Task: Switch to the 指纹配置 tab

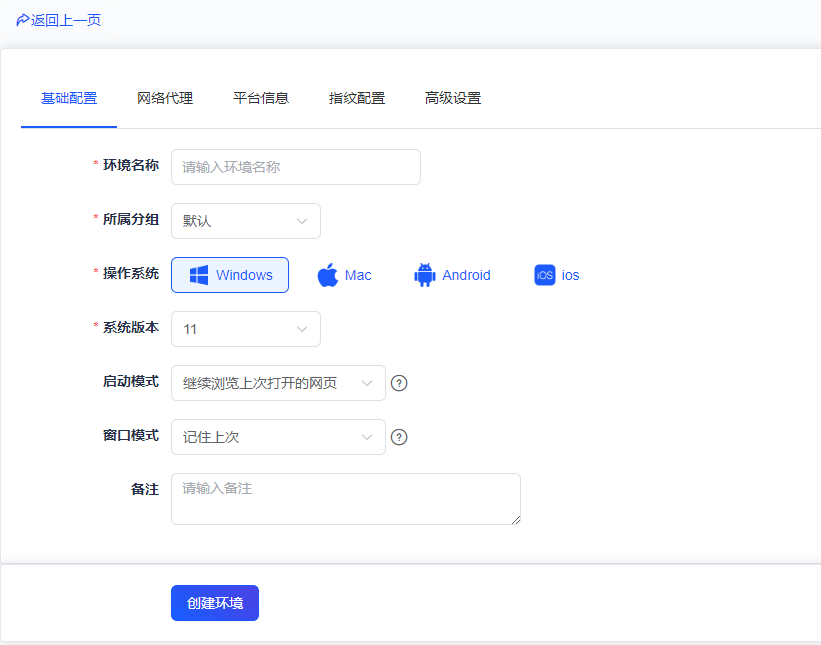Action: 357,98
